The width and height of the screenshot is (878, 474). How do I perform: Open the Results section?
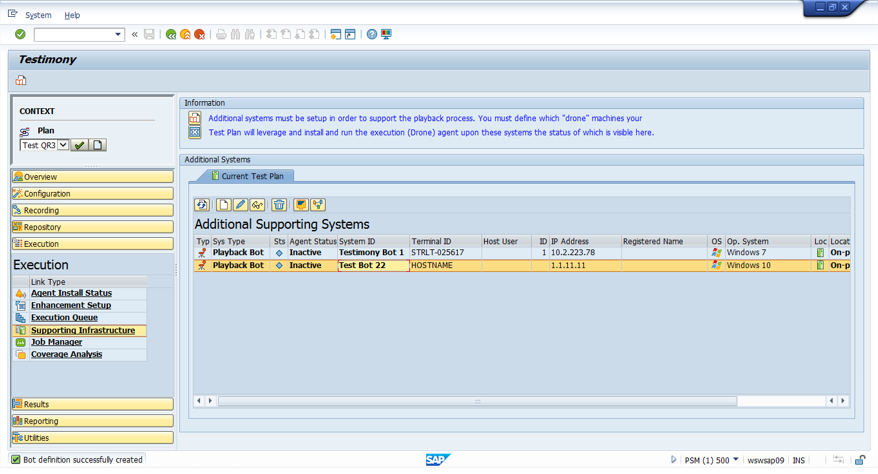pyautogui.click(x=92, y=404)
